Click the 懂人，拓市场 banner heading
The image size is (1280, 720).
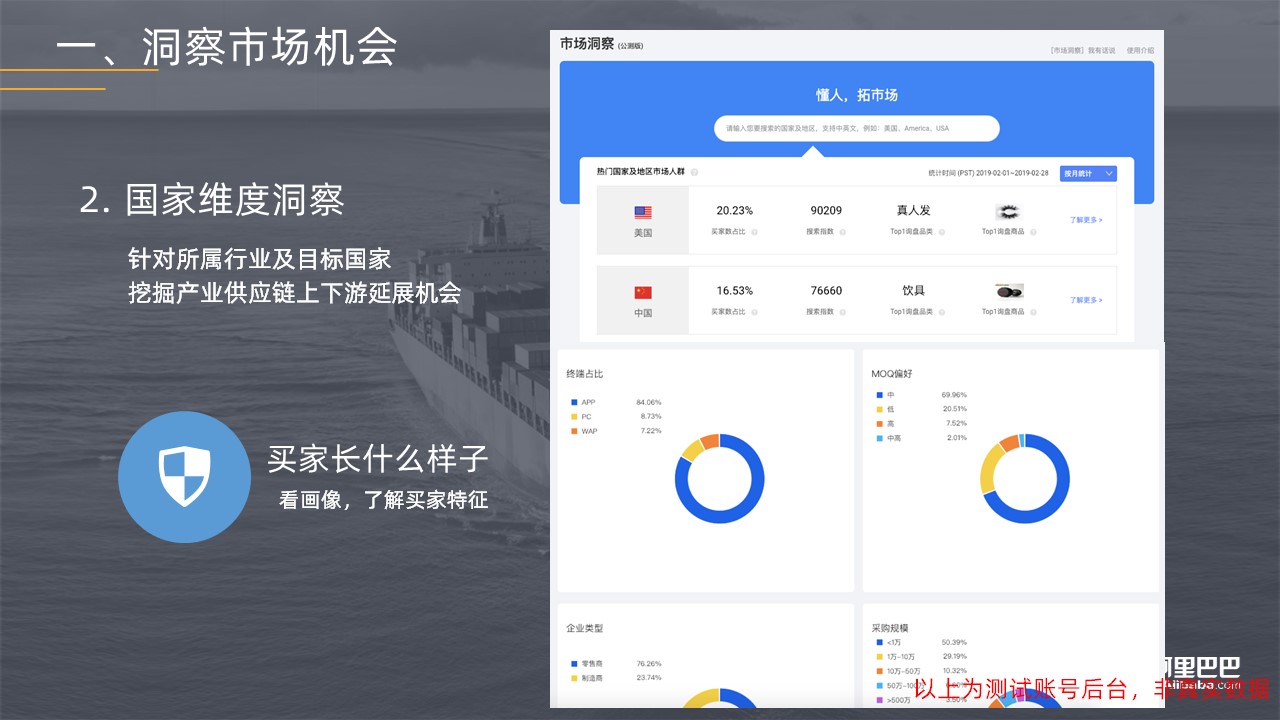tap(857, 95)
